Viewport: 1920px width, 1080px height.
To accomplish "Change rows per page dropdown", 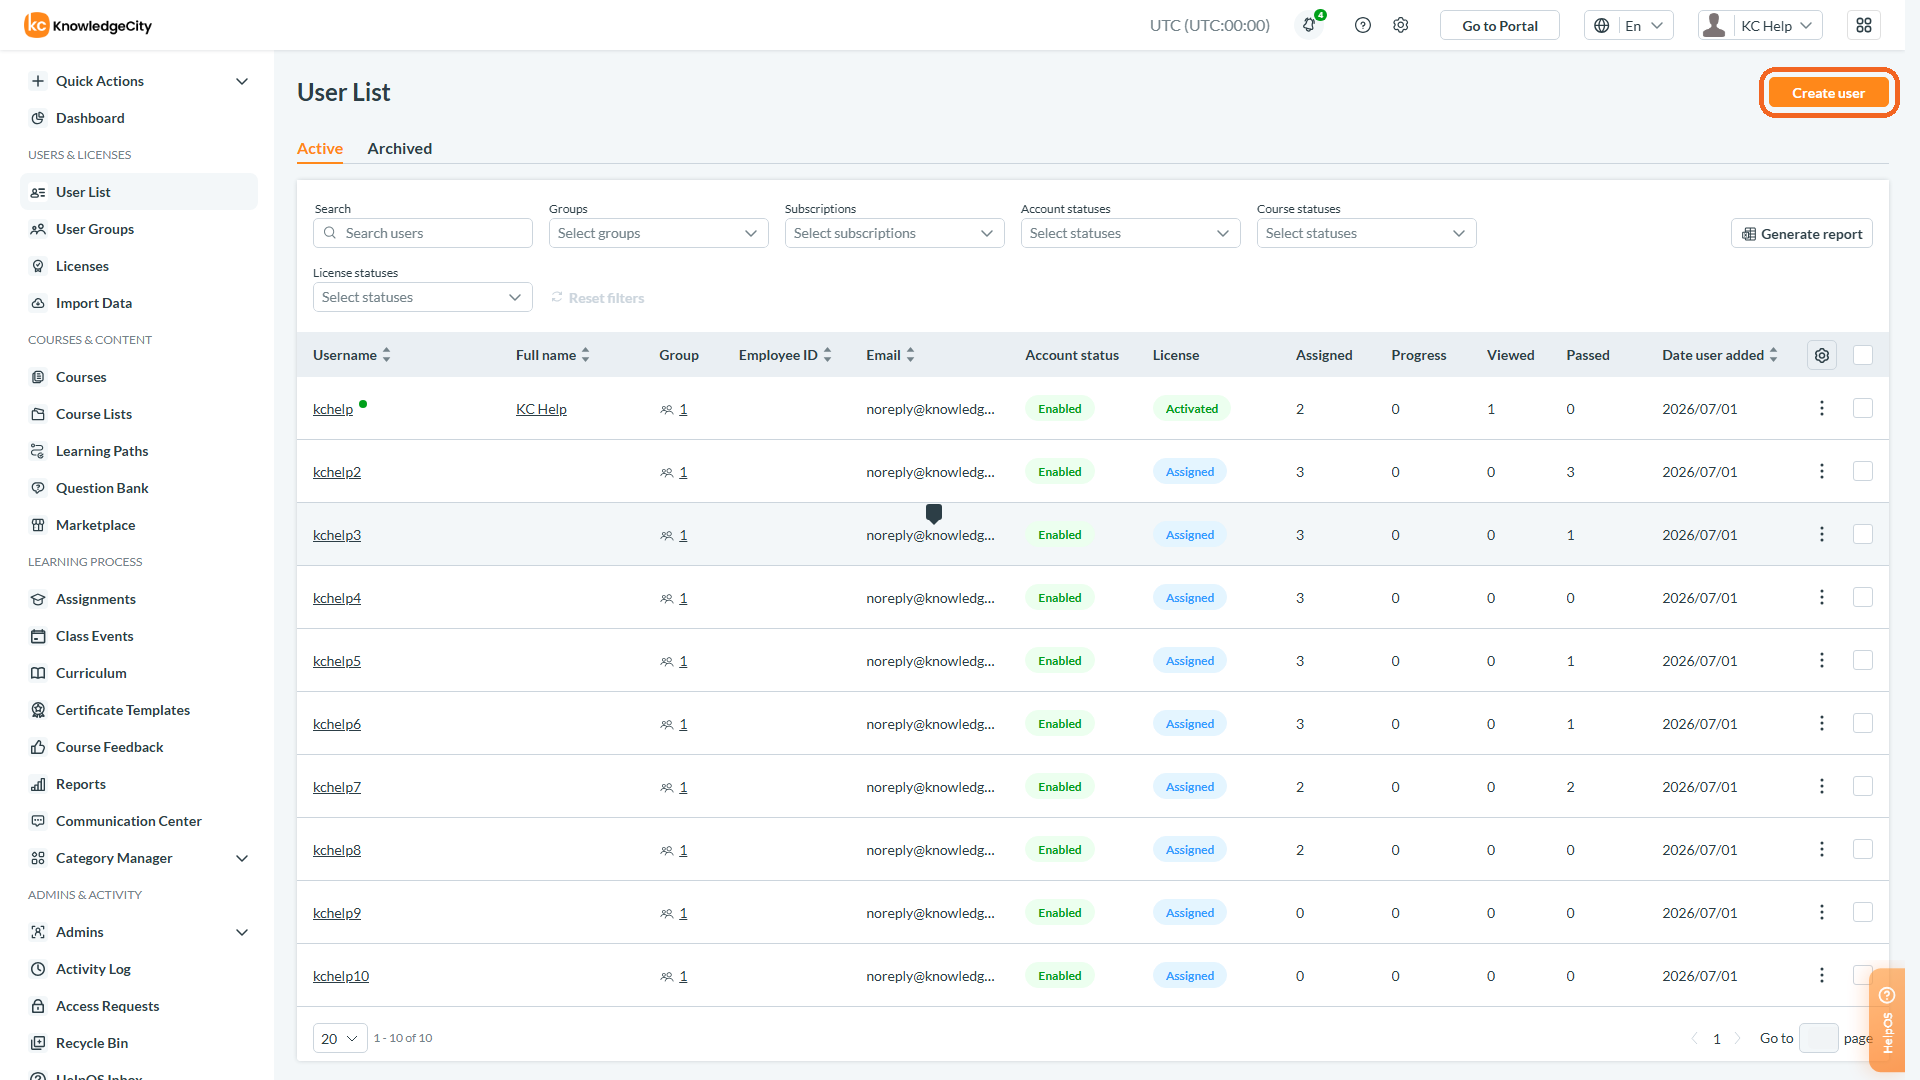I will click(x=340, y=1038).
